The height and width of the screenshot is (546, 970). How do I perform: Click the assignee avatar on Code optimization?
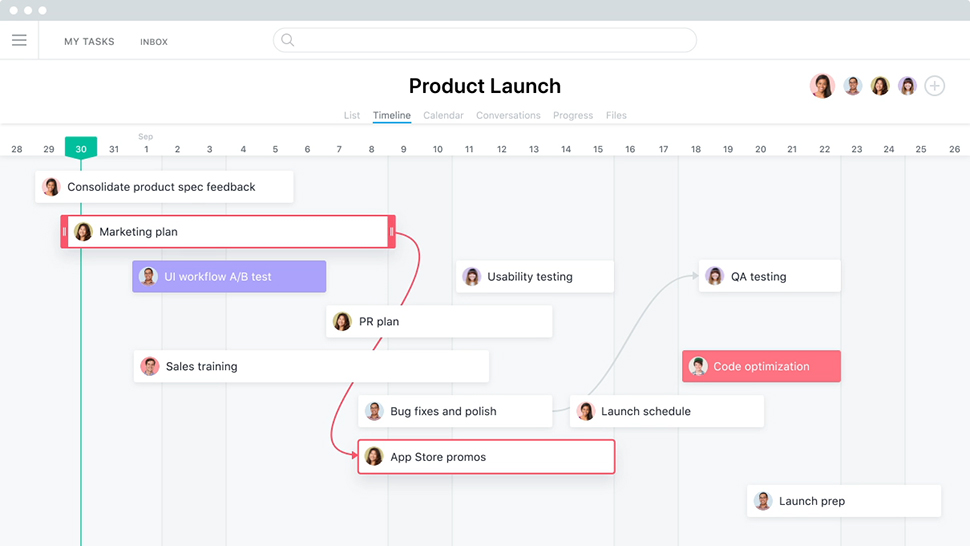(698, 366)
